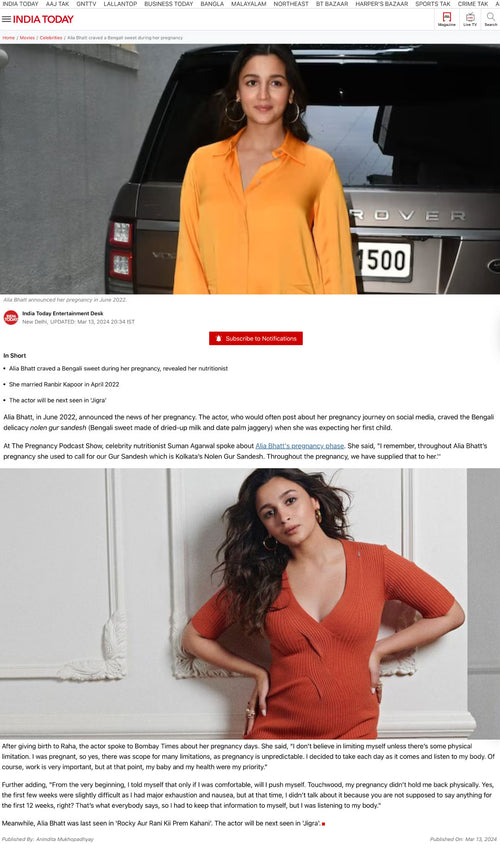Click the Search magnifier icon
500x854 pixels.
491,19
